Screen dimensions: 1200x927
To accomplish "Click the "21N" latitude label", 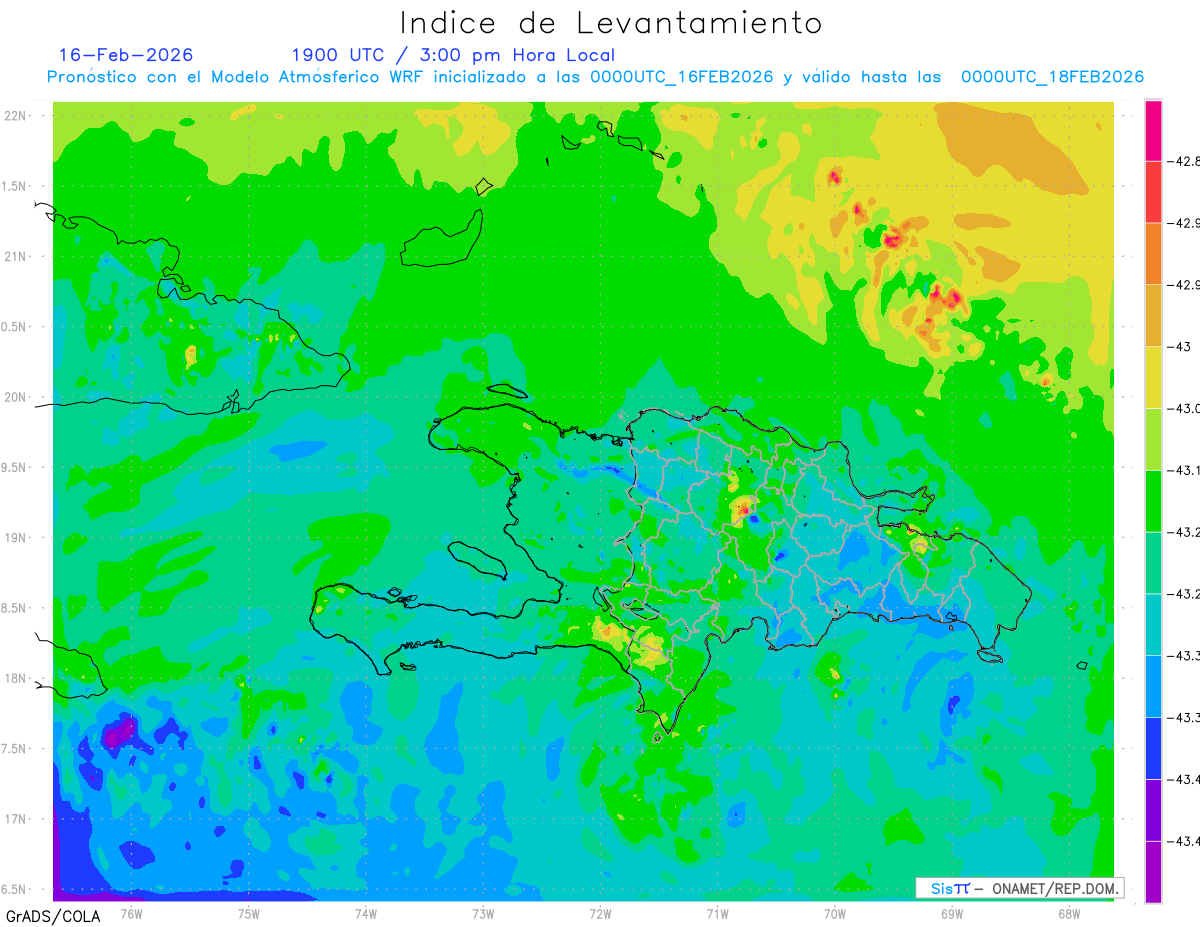I will pyautogui.click(x=17, y=257).
